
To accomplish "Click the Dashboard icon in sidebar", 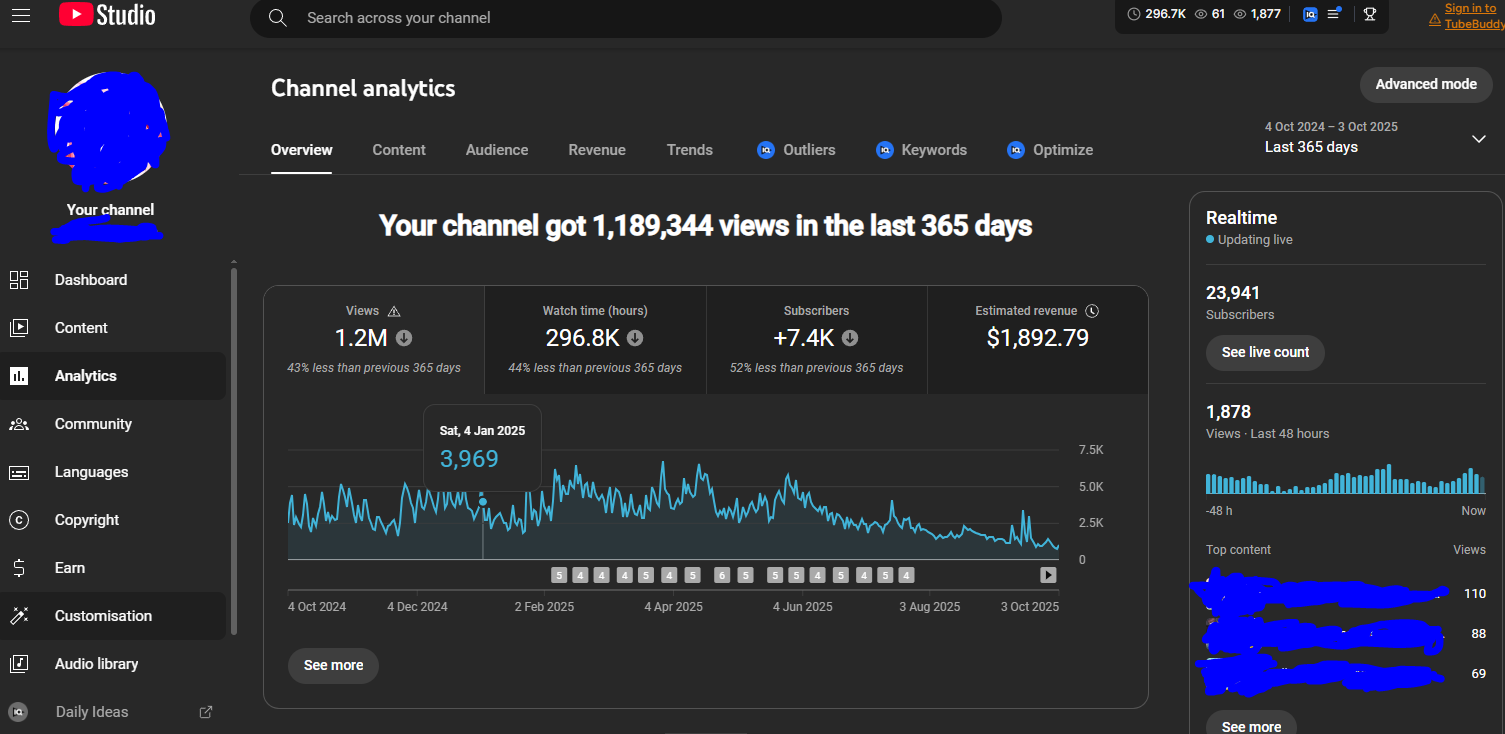I will tap(19, 280).
